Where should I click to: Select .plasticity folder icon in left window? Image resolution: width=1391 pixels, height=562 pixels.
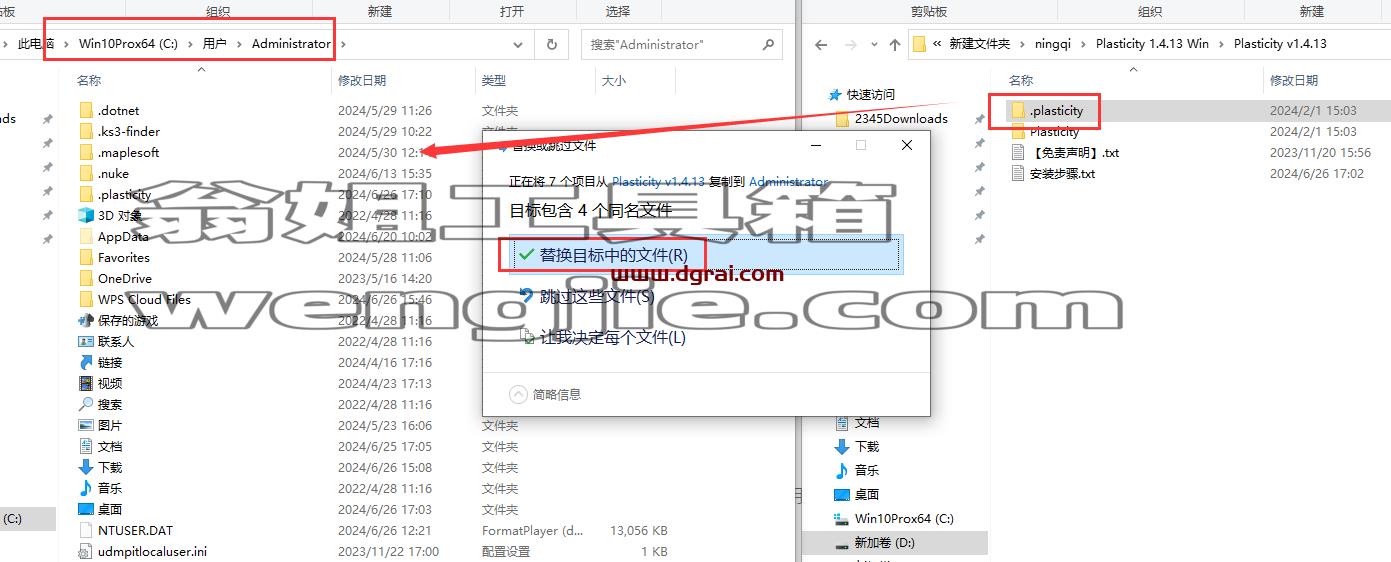[86, 194]
